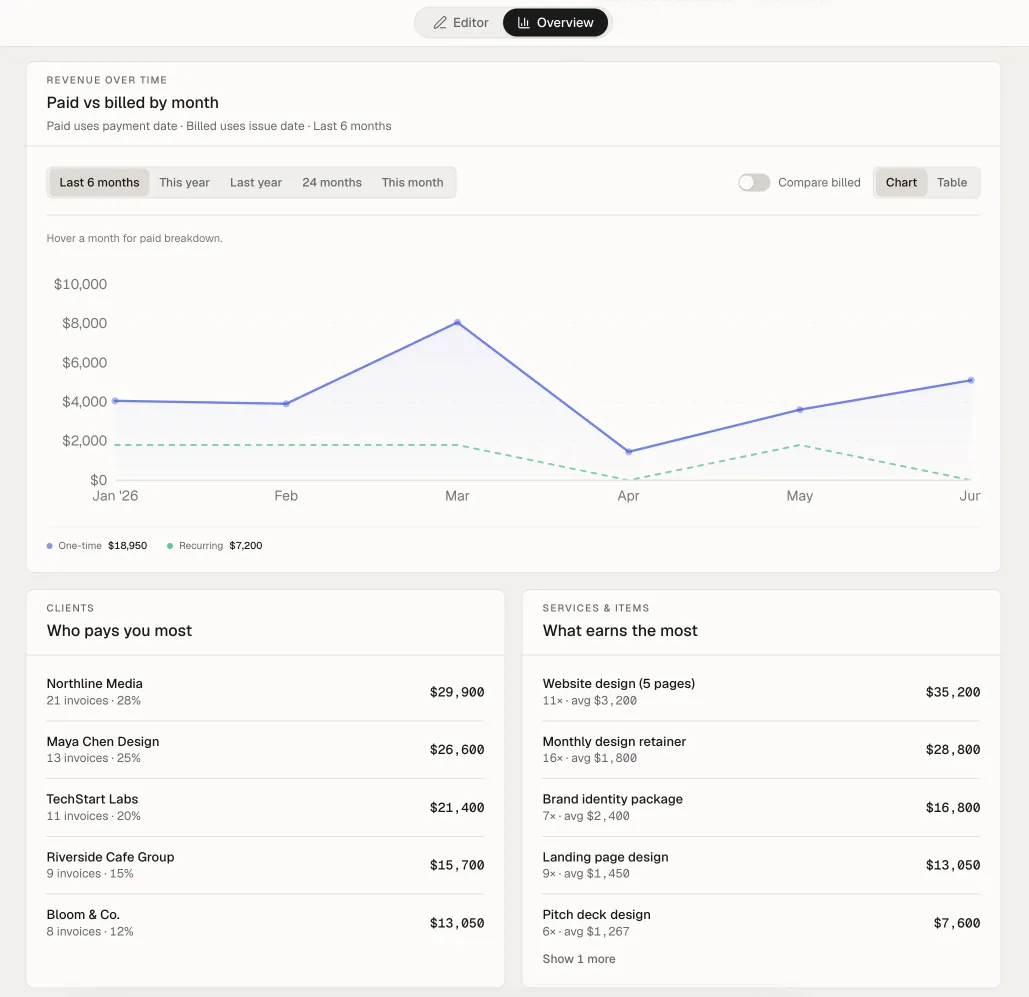The height and width of the screenshot is (997, 1029).
Task: Select Monthly design retainer item
Action: point(761,750)
